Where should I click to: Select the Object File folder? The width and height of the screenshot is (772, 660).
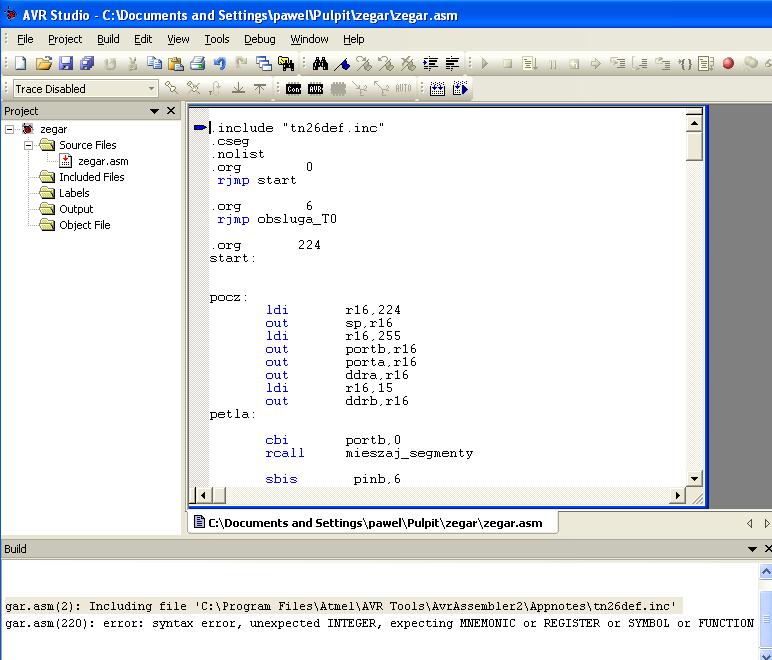click(85, 225)
